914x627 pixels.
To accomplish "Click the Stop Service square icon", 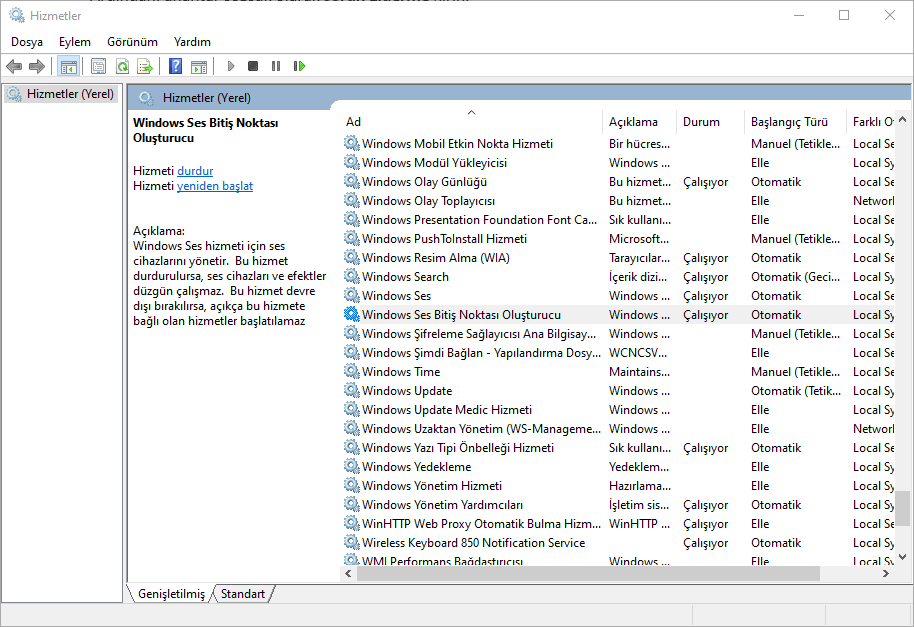I will coord(253,66).
